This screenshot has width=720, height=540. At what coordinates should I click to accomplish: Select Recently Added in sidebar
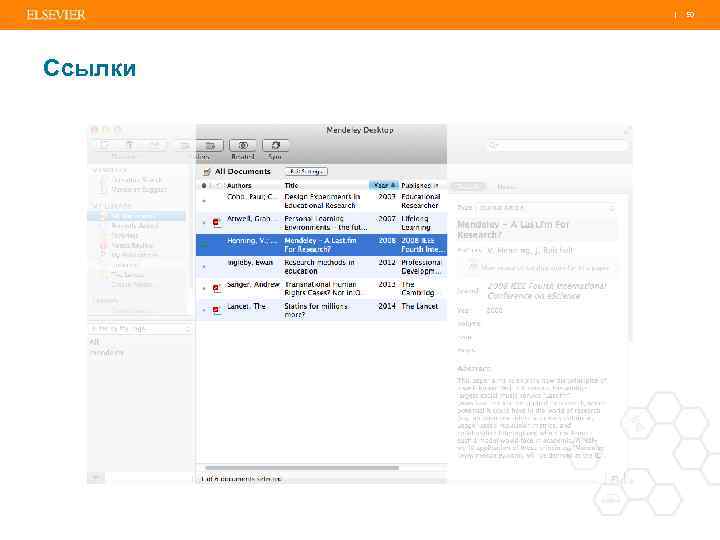(135, 225)
